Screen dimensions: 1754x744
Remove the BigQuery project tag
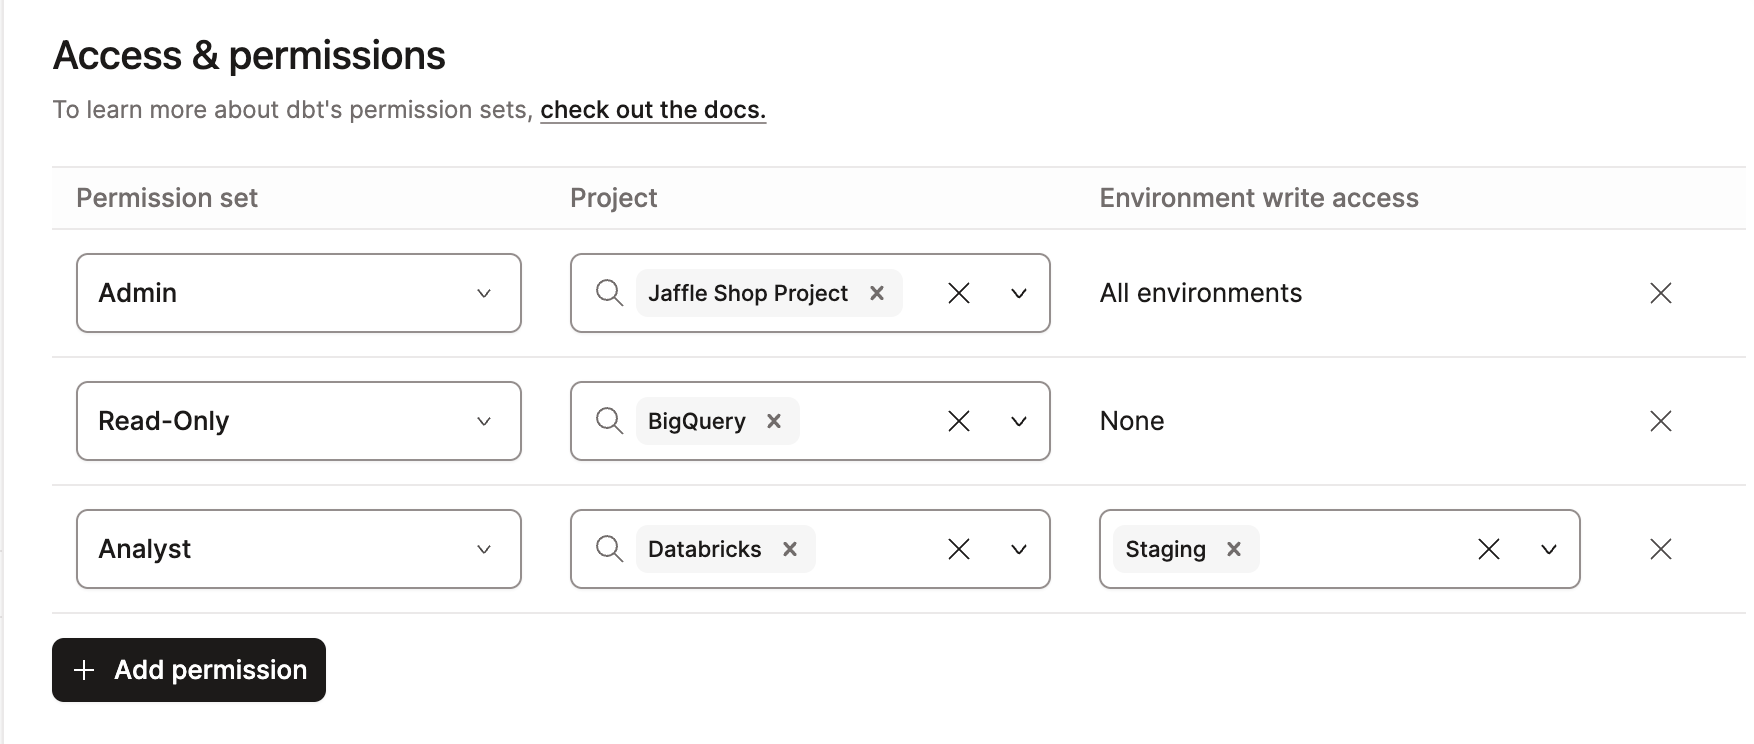773,421
